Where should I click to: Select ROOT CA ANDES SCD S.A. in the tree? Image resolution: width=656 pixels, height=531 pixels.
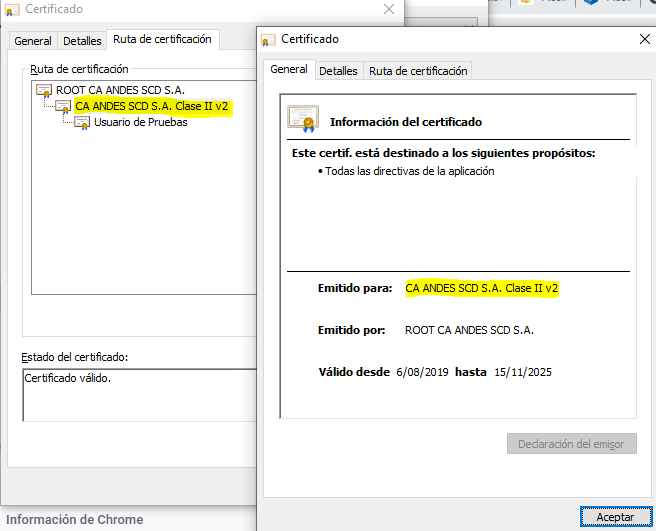click(x=120, y=90)
